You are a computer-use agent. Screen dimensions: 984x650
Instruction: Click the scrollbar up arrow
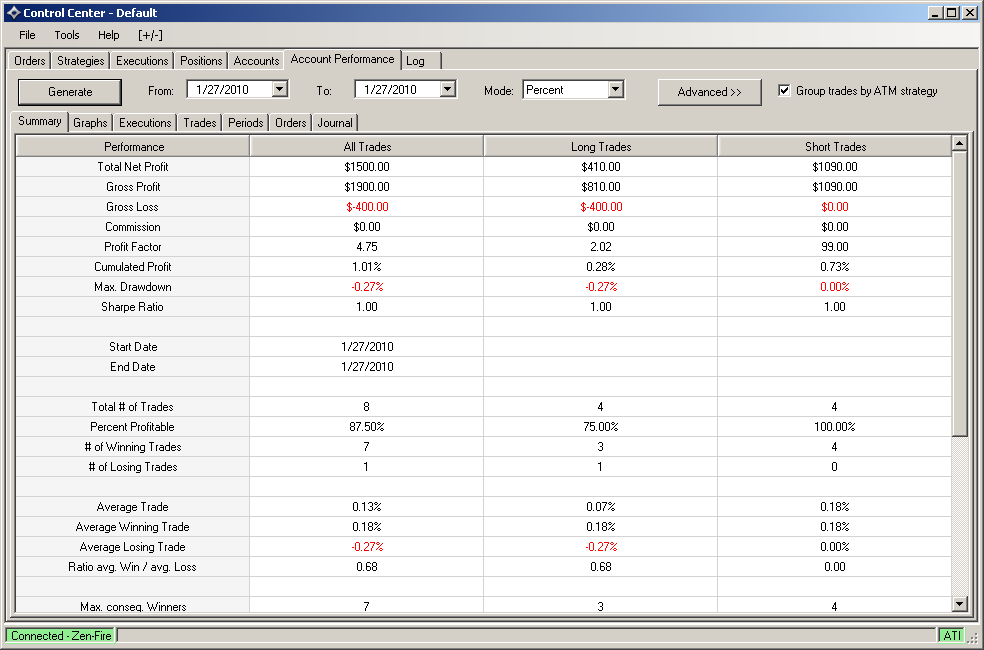pos(958,144)
